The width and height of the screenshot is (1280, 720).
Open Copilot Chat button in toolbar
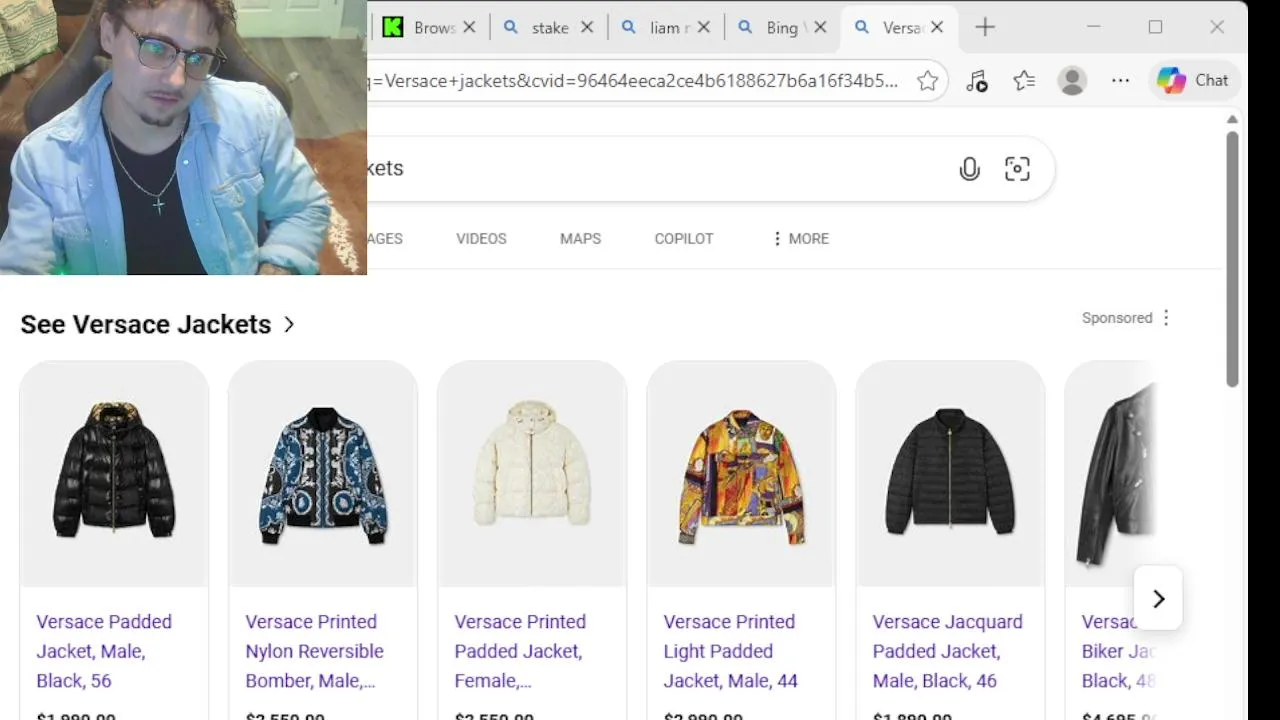point(1194,81)
